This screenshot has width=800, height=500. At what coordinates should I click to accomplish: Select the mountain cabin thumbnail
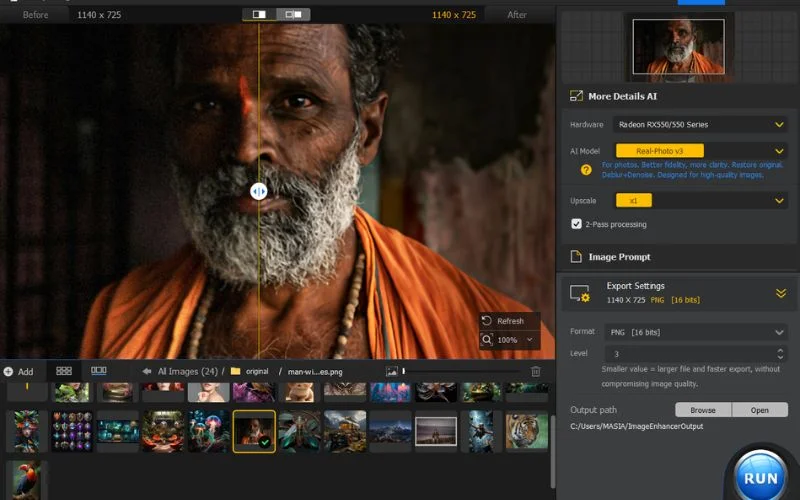click(x=345, y=432)
